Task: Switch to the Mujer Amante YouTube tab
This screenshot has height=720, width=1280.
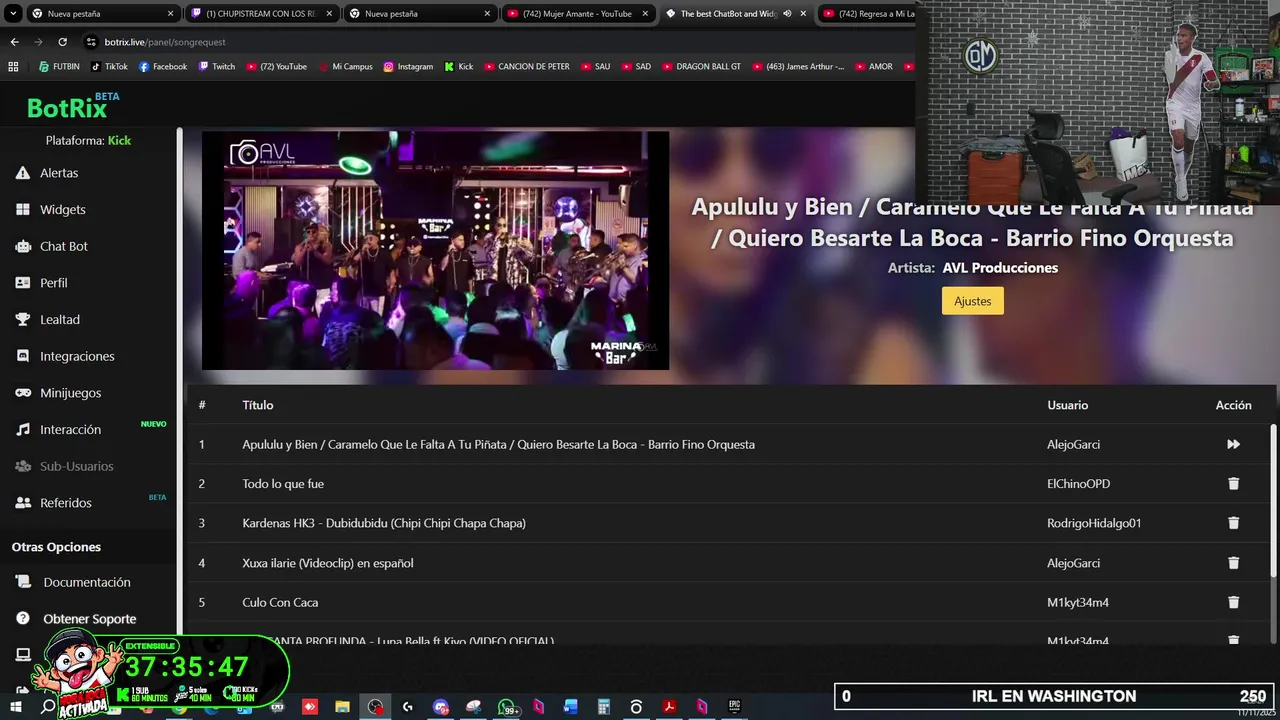Action: point(578,14)
